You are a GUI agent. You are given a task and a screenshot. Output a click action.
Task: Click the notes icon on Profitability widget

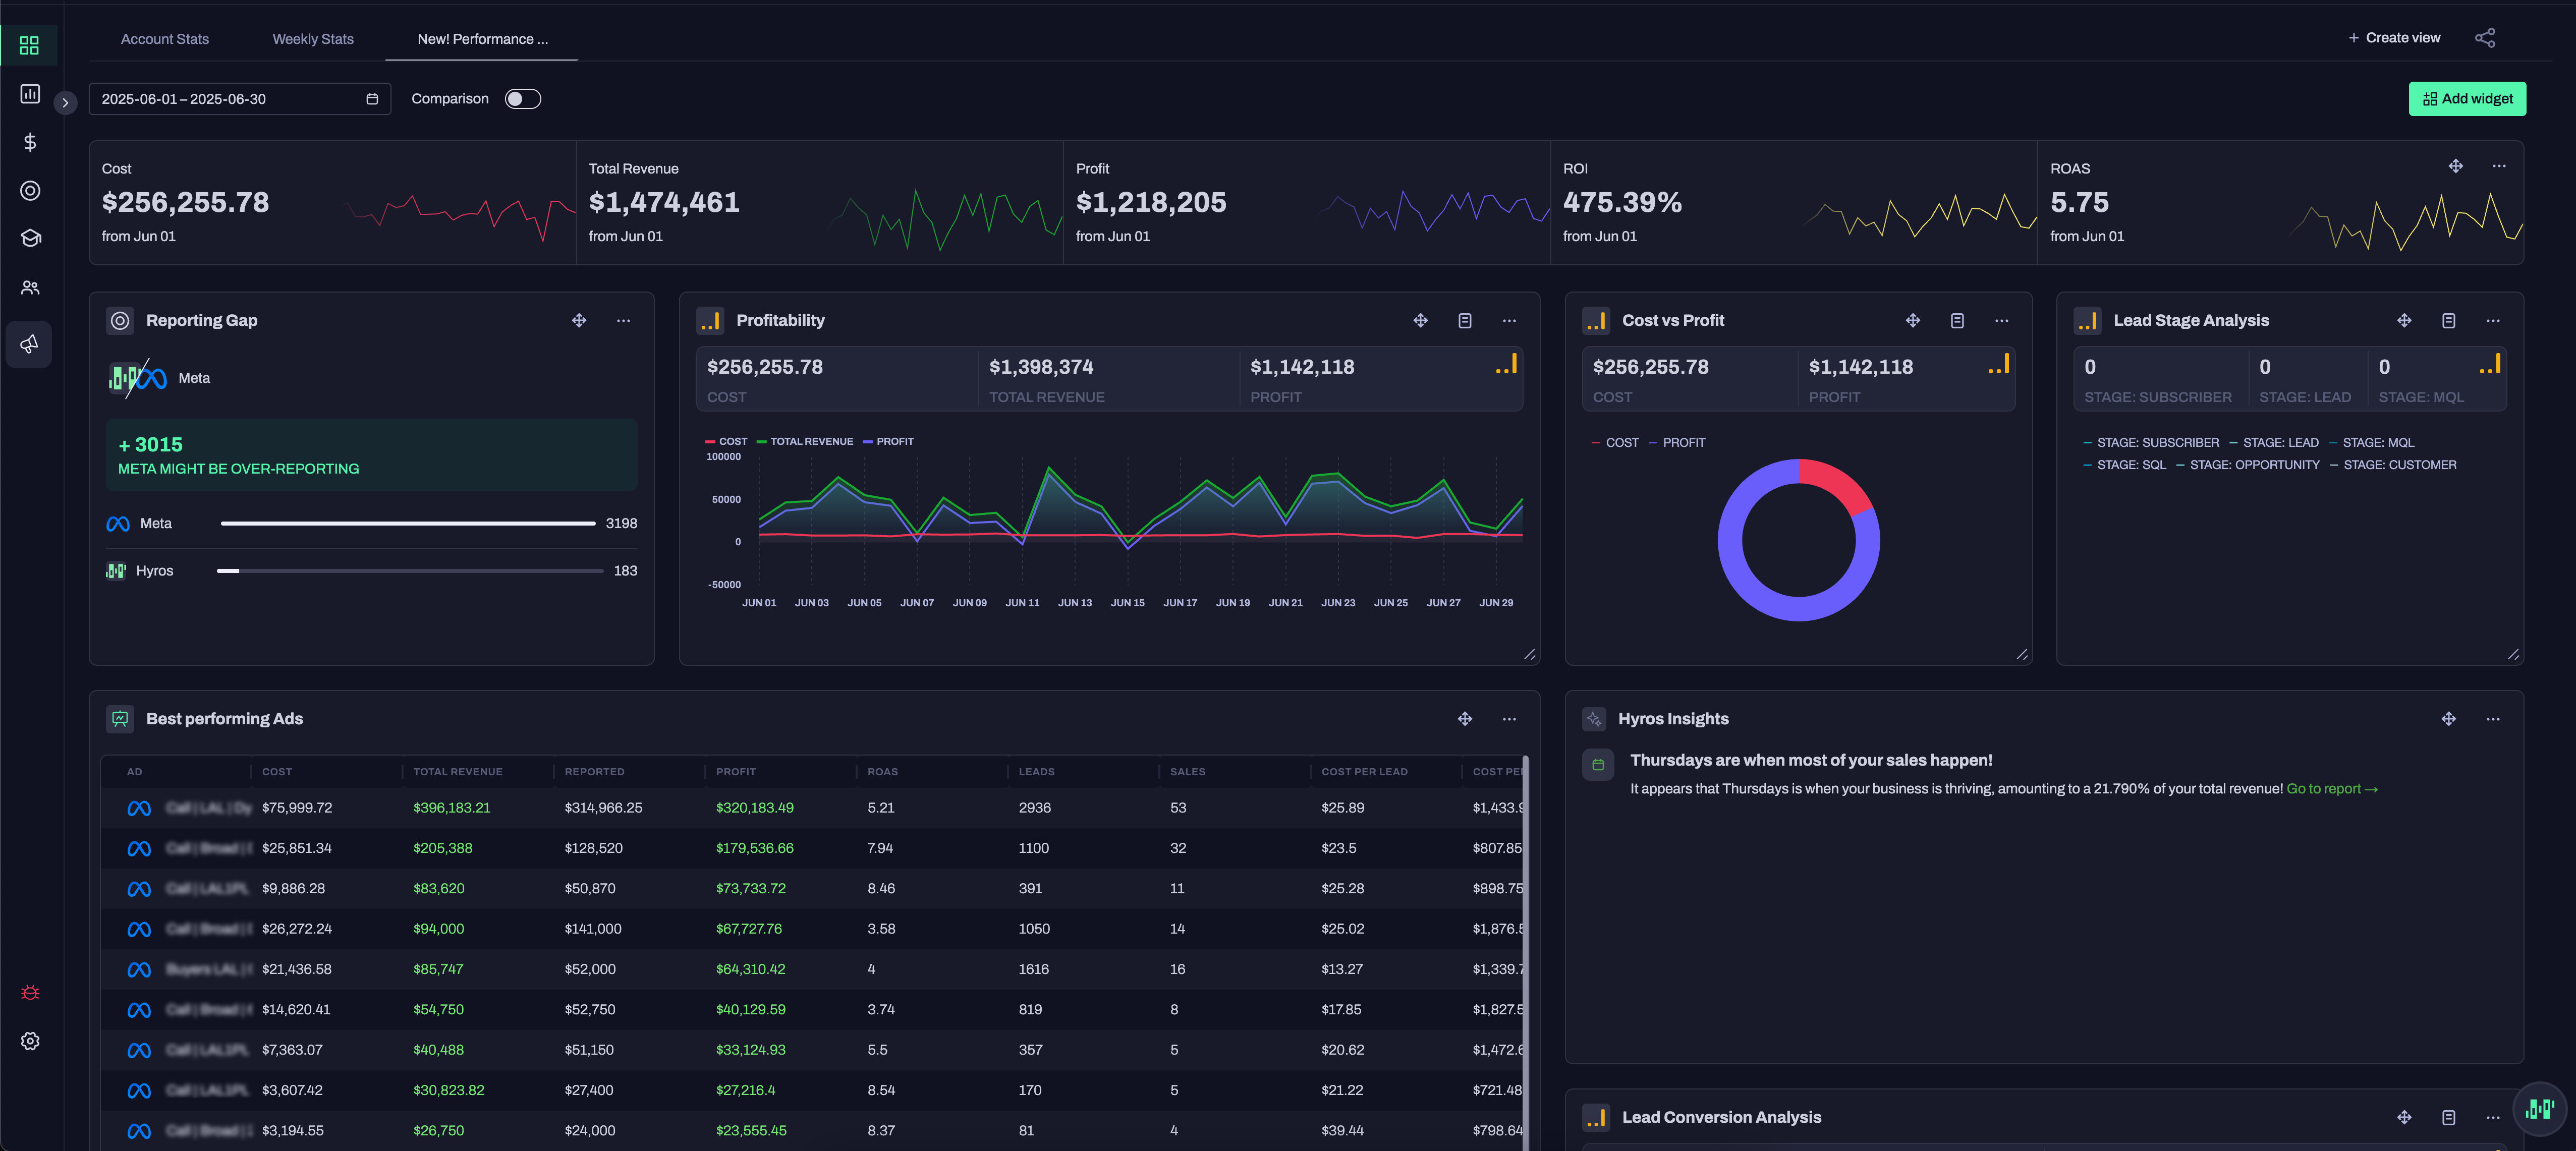tap(1464, 320)
